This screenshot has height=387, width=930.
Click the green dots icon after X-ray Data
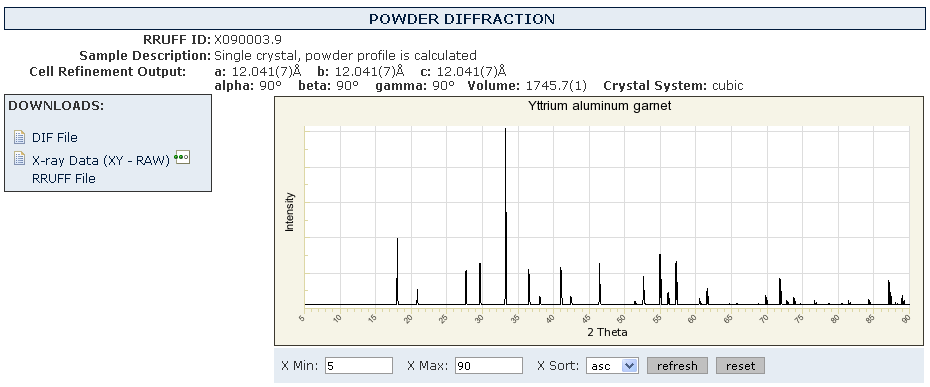[182, 157]
